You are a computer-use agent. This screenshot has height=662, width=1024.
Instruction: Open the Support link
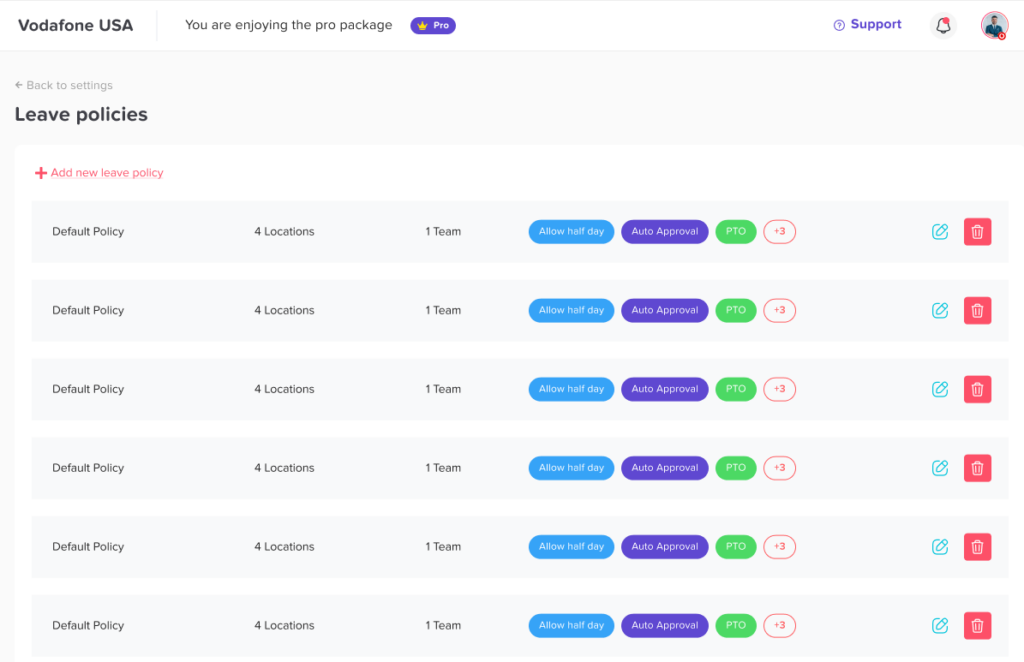(x=867, y=25)
